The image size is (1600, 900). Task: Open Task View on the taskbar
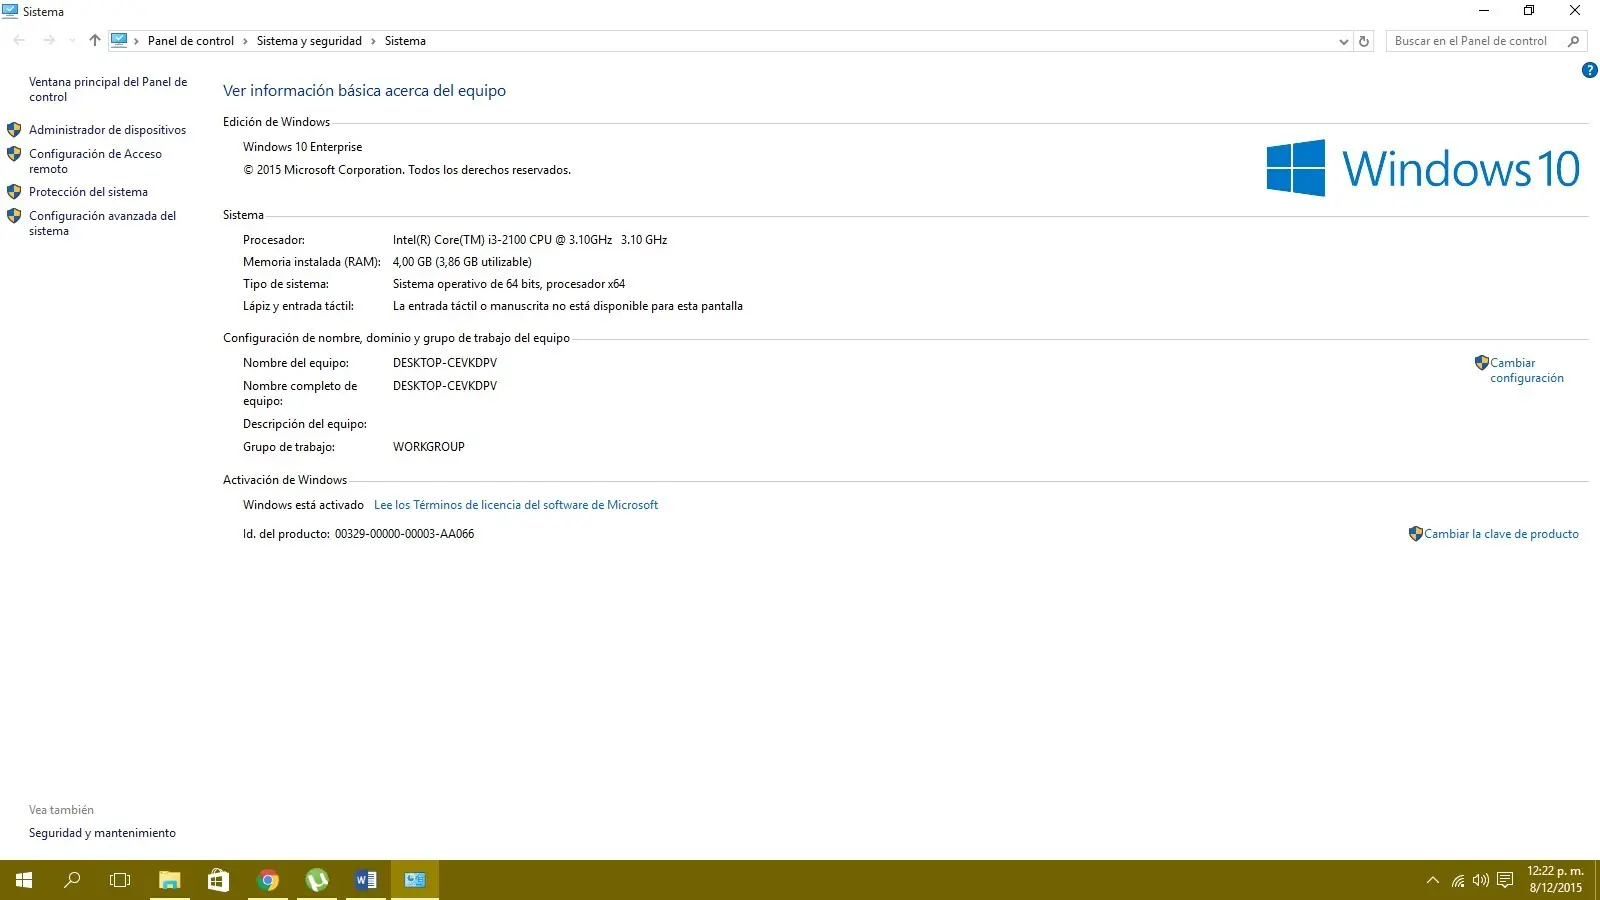[x=120, y=880]
